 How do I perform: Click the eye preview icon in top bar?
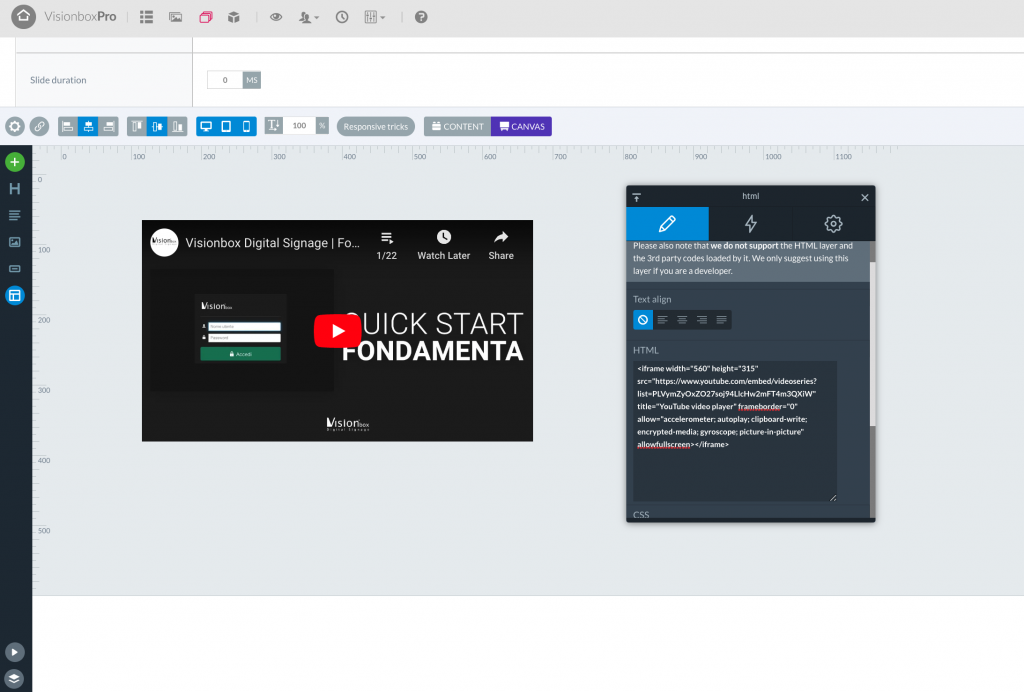(276, 17)
